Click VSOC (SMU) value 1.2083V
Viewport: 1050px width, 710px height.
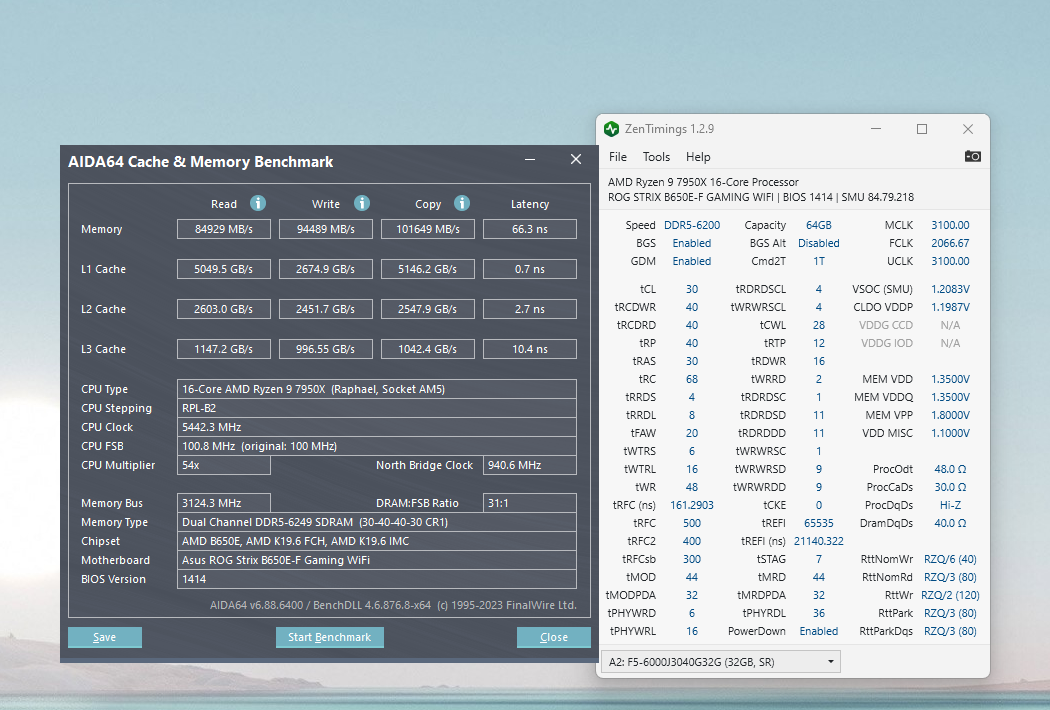[950, 289]
